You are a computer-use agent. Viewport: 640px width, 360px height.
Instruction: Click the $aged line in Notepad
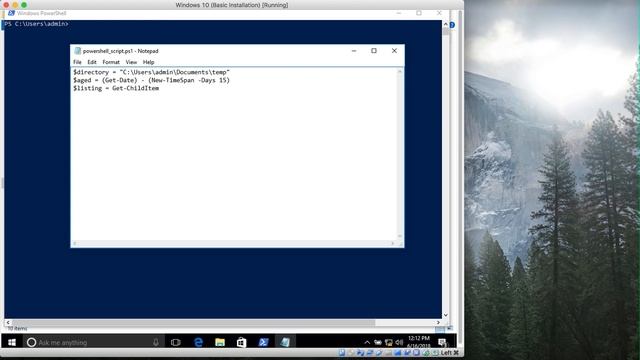[x=151, y=80]
